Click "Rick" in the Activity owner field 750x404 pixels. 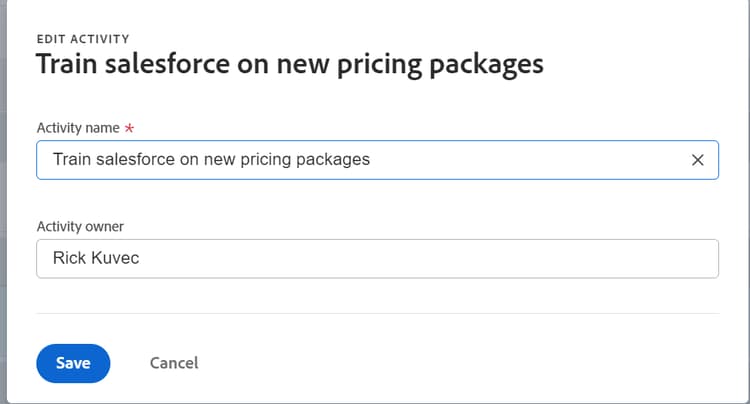tap(69, 259)
